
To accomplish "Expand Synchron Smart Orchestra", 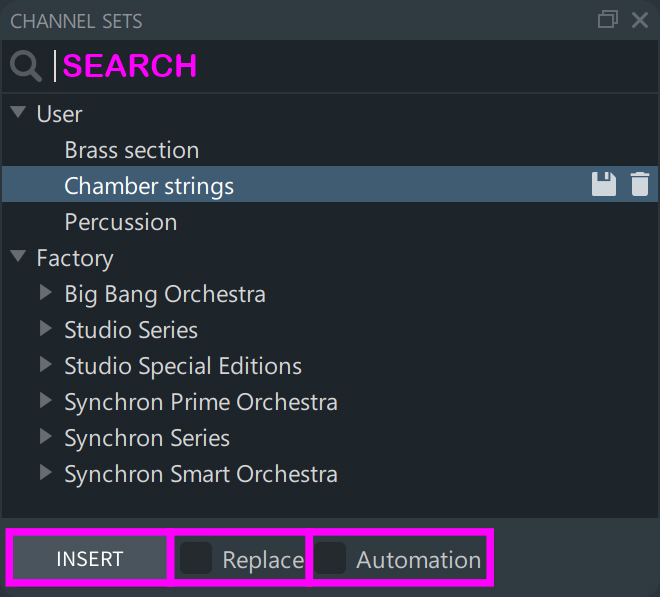I will coord(45,473).
